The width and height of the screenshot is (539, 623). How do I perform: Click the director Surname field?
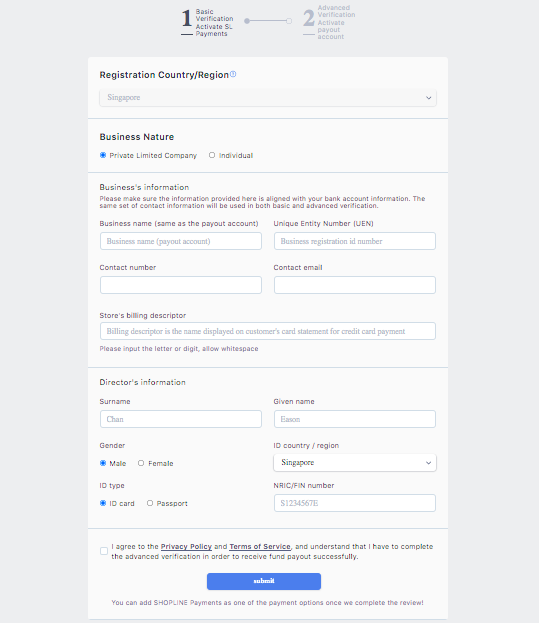181,419
